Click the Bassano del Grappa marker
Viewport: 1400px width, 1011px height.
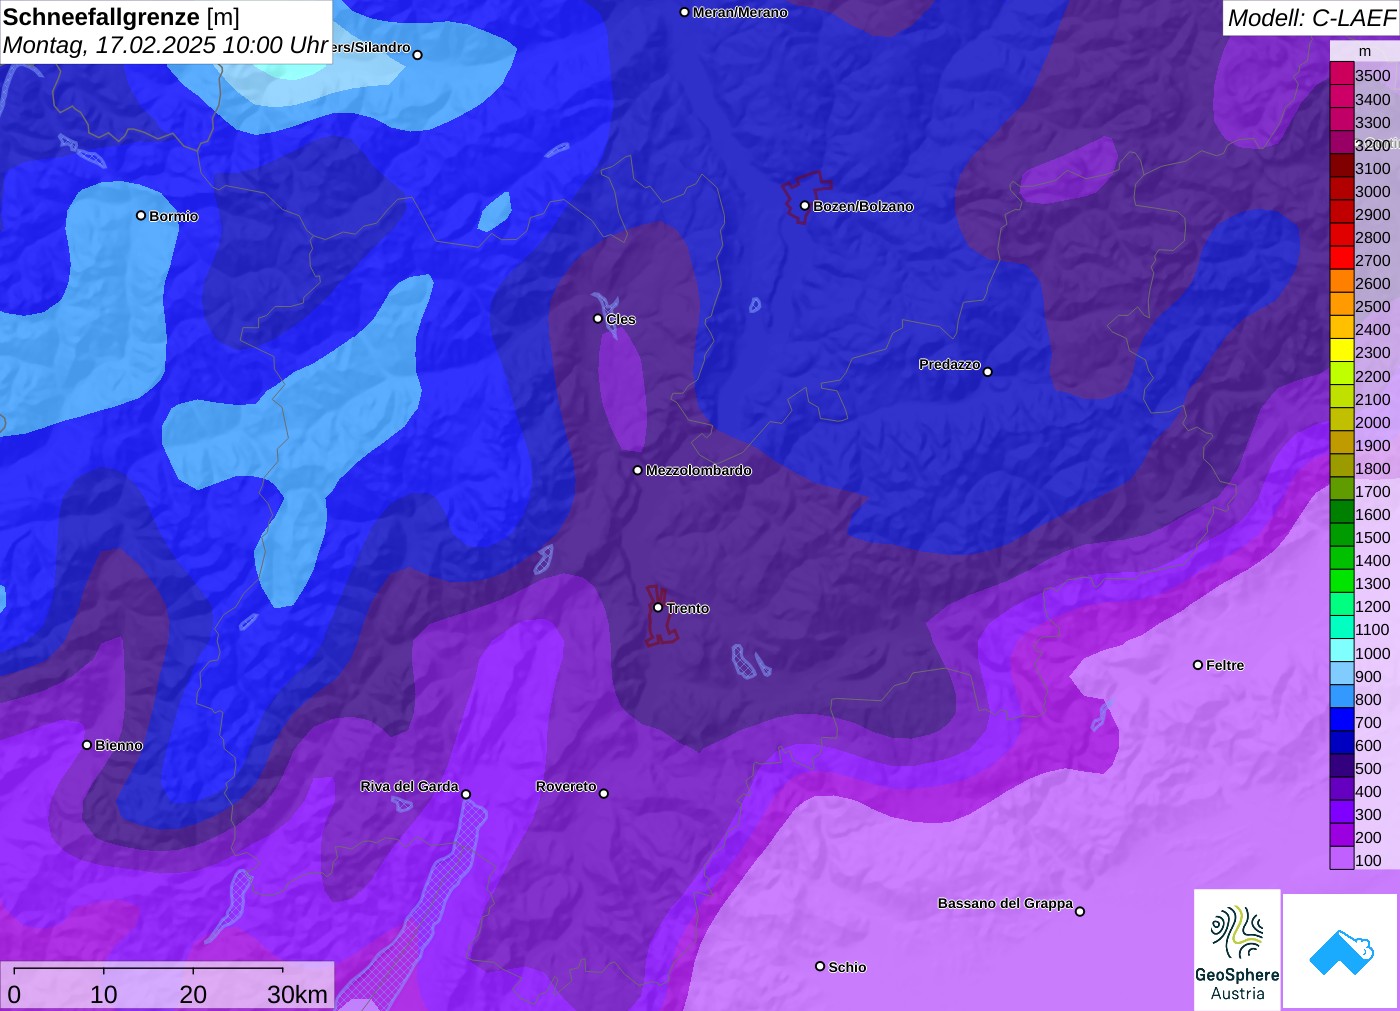[x=1080, y=911]
